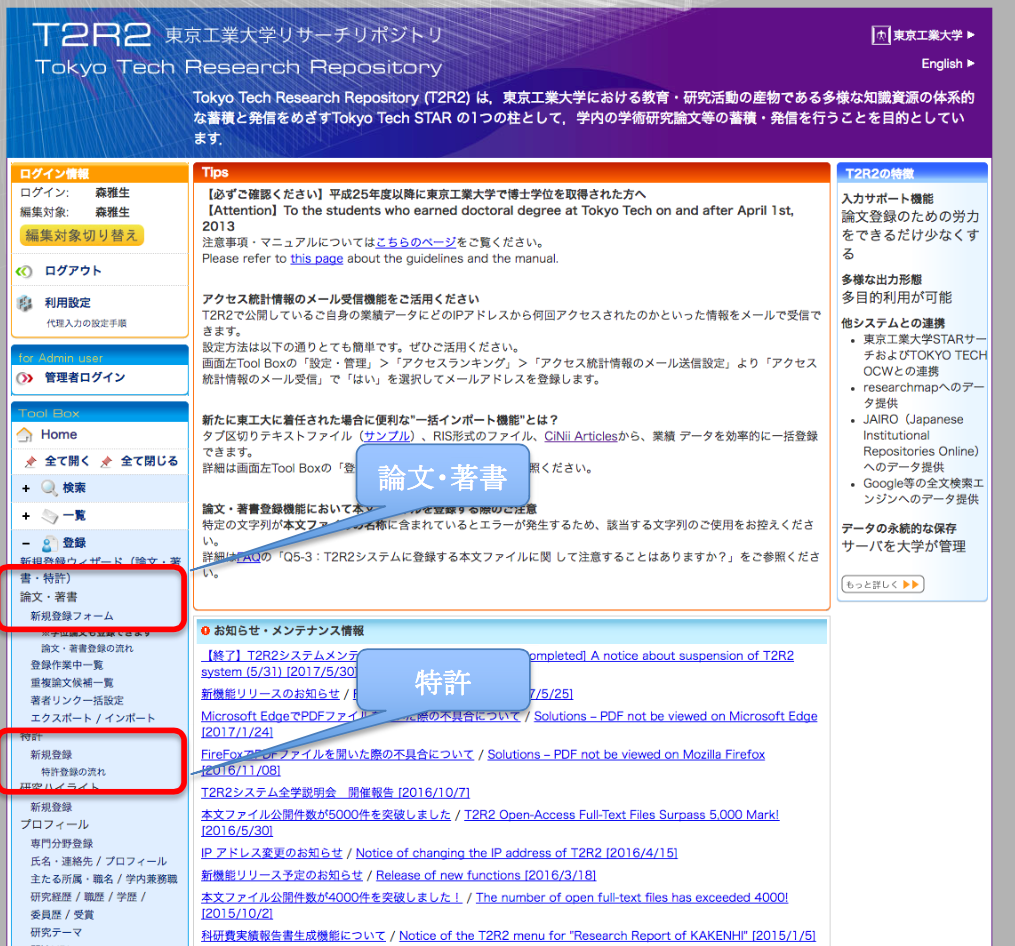Open the Surpass 5,000 Mark English link
This screenshot has width=1015, height=946.
621,815
